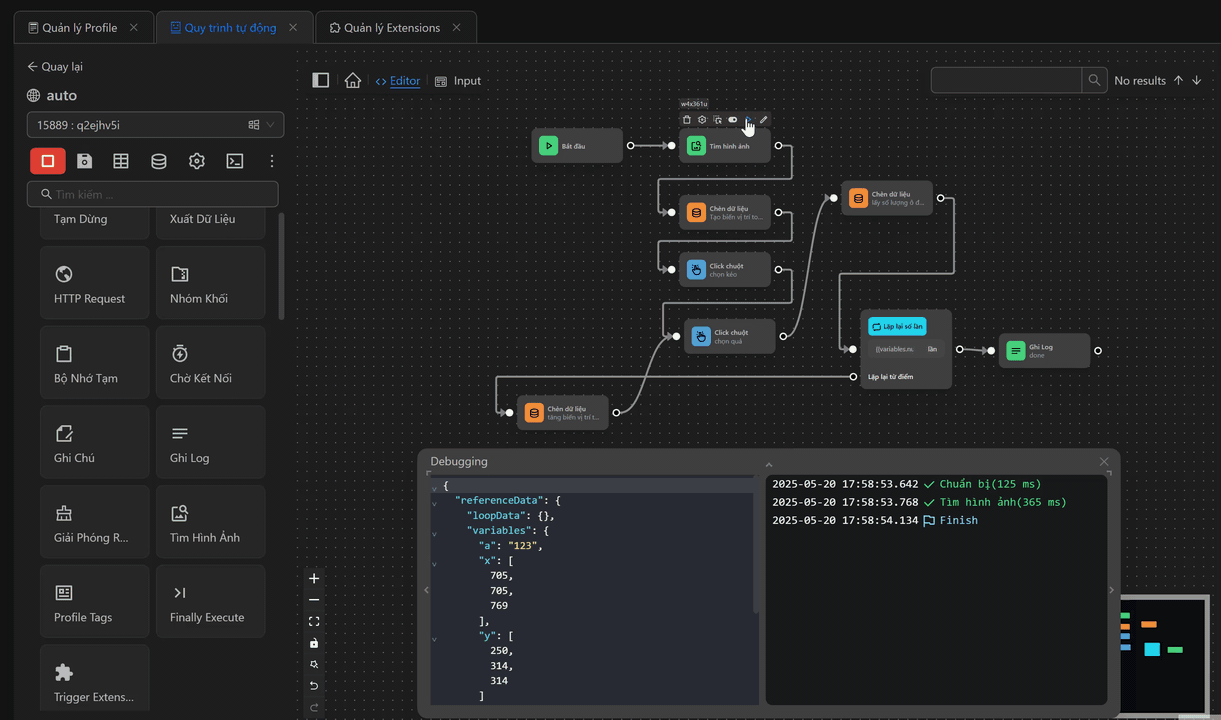Collapse the Debugging panel with top chevron
The width and height of the screenshot is (1221, 720).
coord(769,464)
